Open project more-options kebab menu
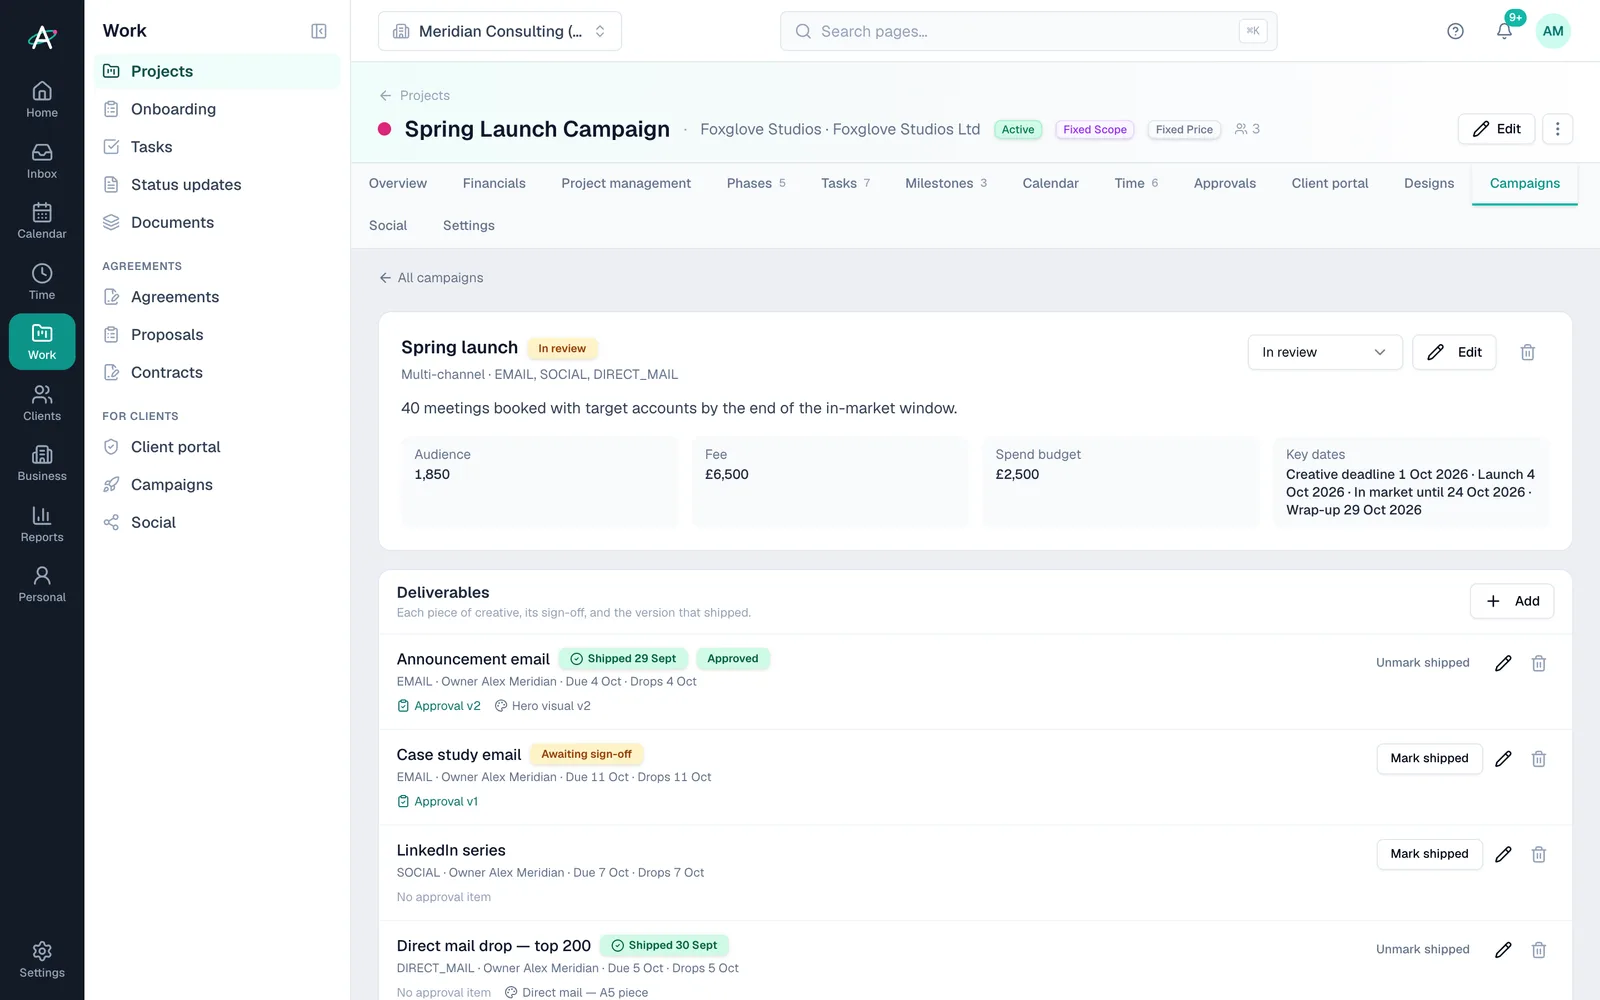This screenshot has width=1600, height=1000. tap(1557, 129)
